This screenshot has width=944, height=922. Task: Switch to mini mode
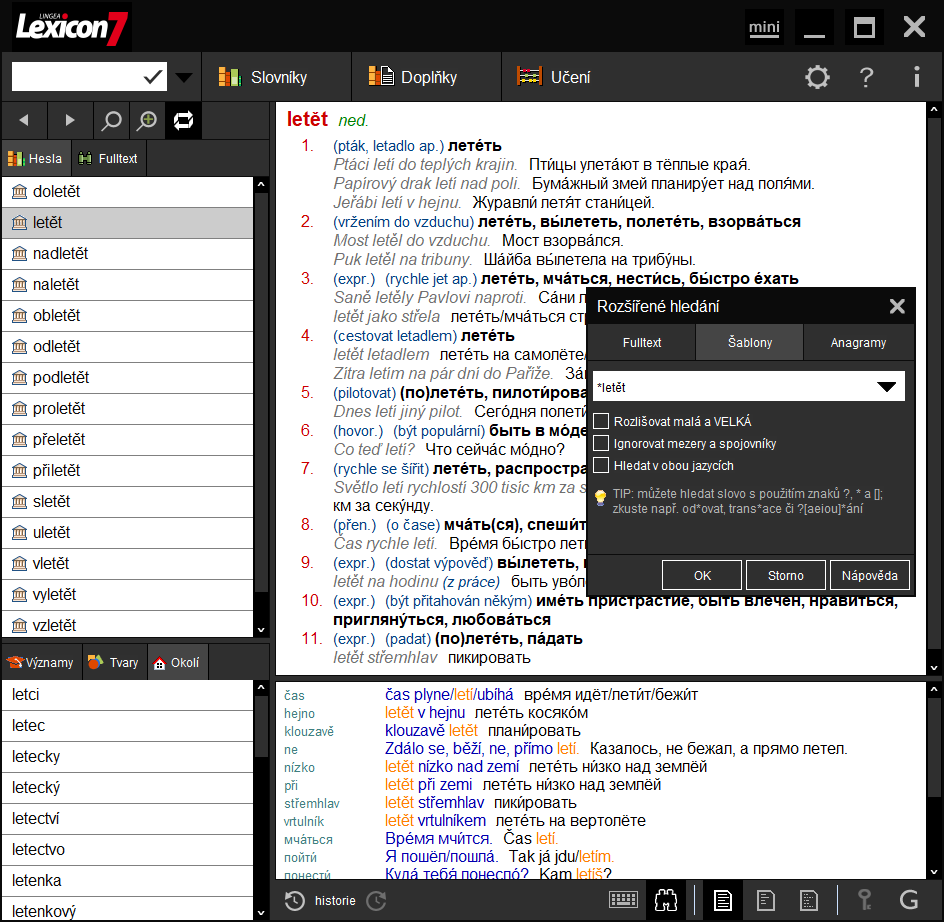click(x=764, y=27)
